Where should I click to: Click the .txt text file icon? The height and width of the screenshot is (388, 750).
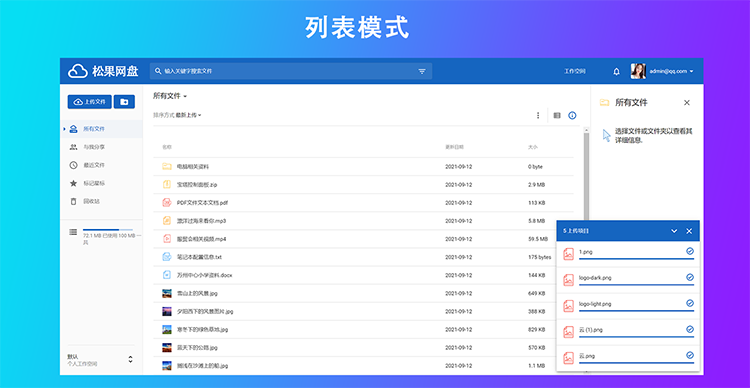(x=166, y=257)
